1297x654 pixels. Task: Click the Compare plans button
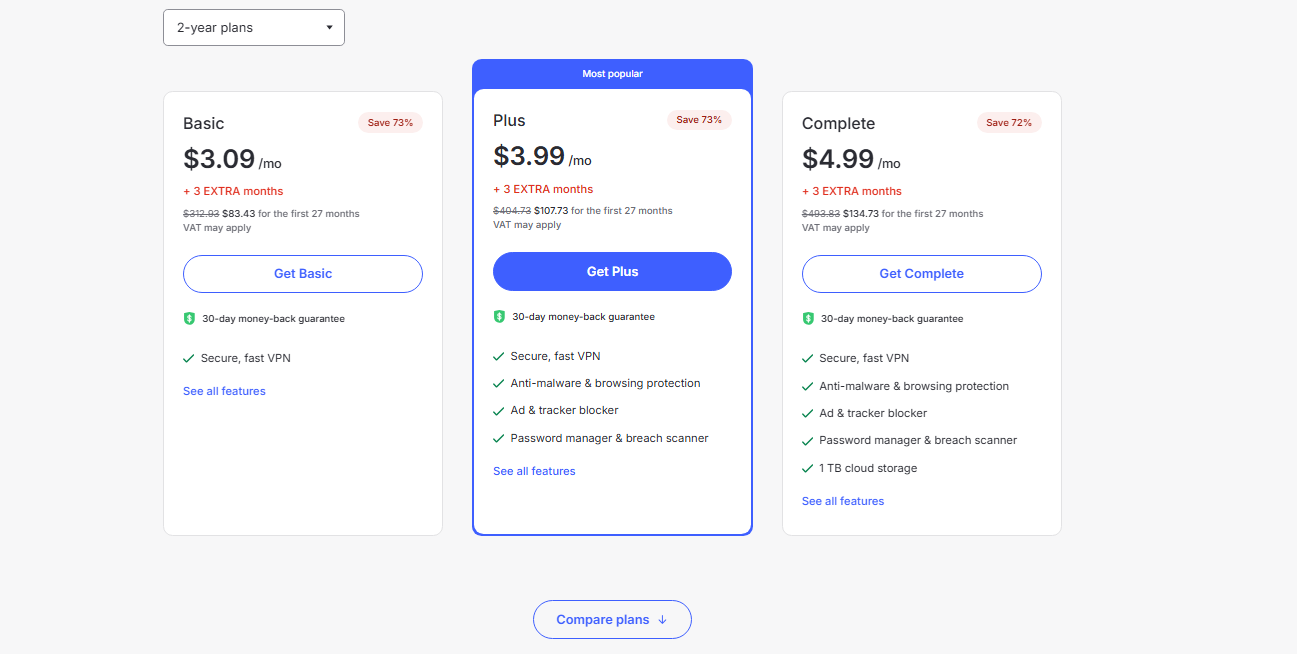[x=612, y=620]
